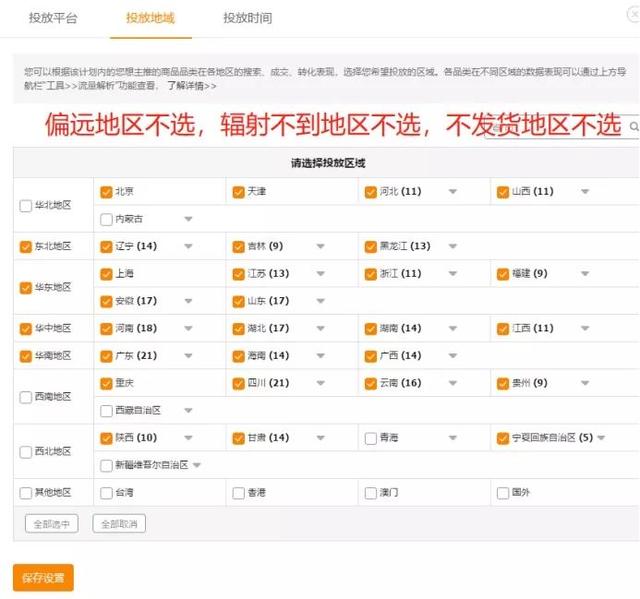
Task: Check the 国外 checkbox
Action: (x=503, y=493)
